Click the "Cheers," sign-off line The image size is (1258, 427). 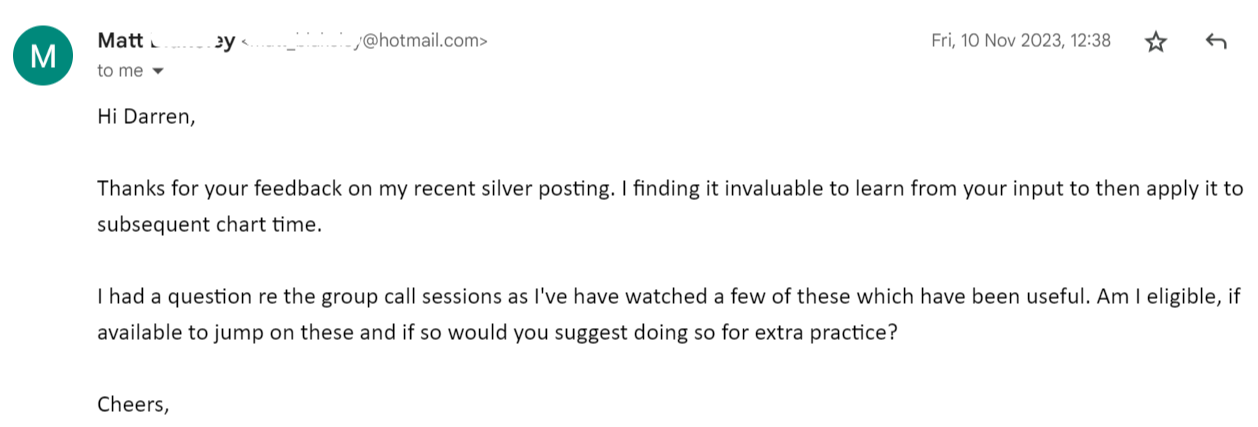click(x=134, y=405)
